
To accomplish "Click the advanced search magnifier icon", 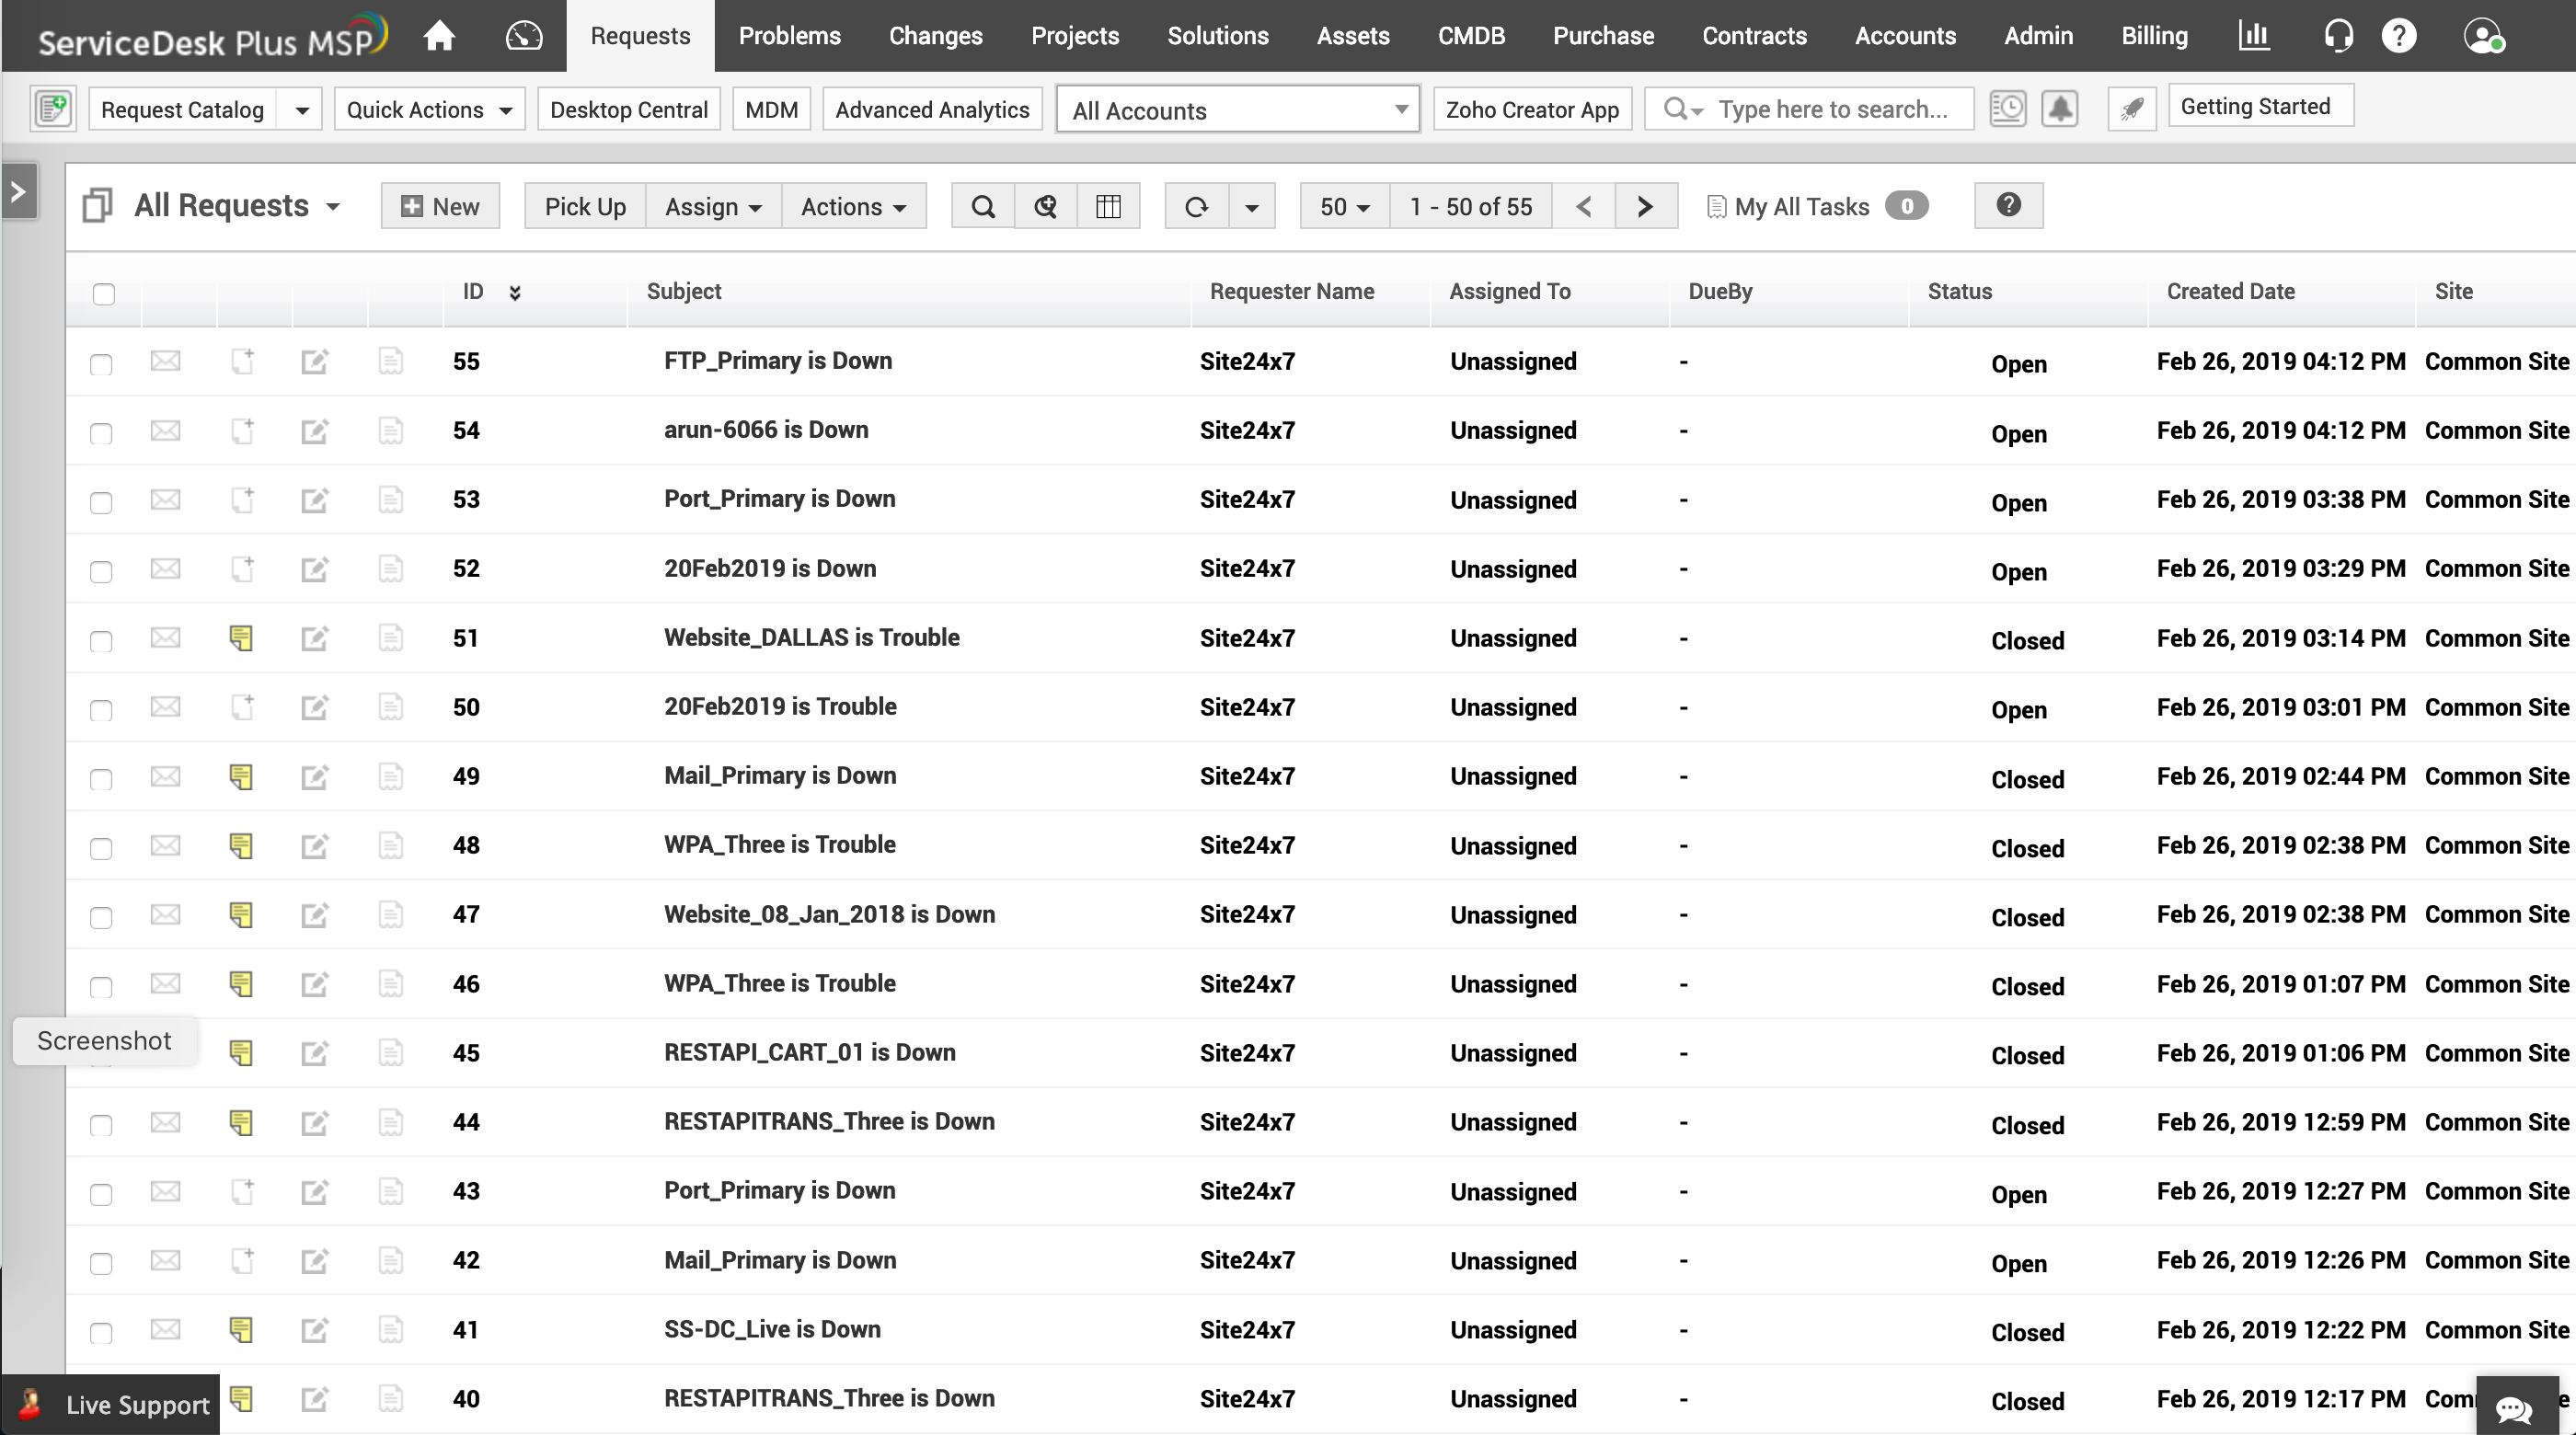I will [1045, 206].
